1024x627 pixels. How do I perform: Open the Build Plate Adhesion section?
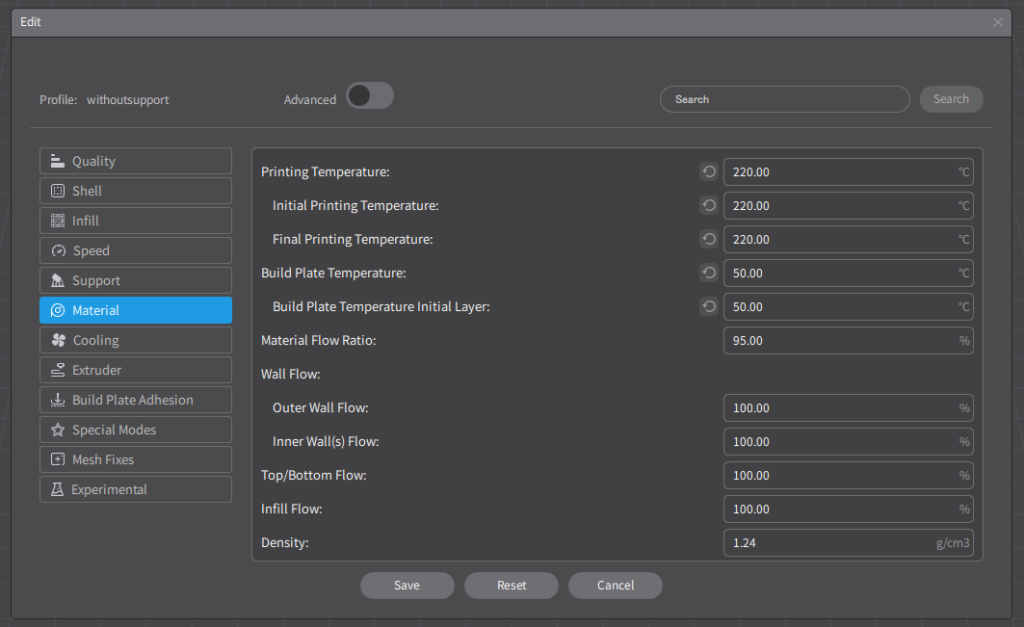click(x=136, y=400)
